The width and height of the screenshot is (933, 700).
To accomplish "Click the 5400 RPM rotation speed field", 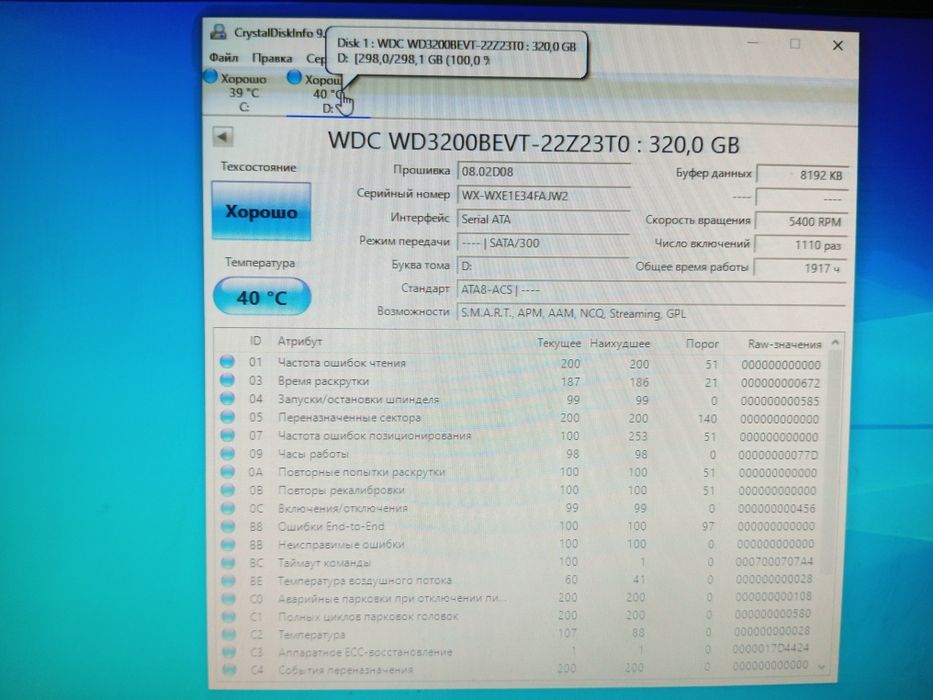I will (801, 221).
